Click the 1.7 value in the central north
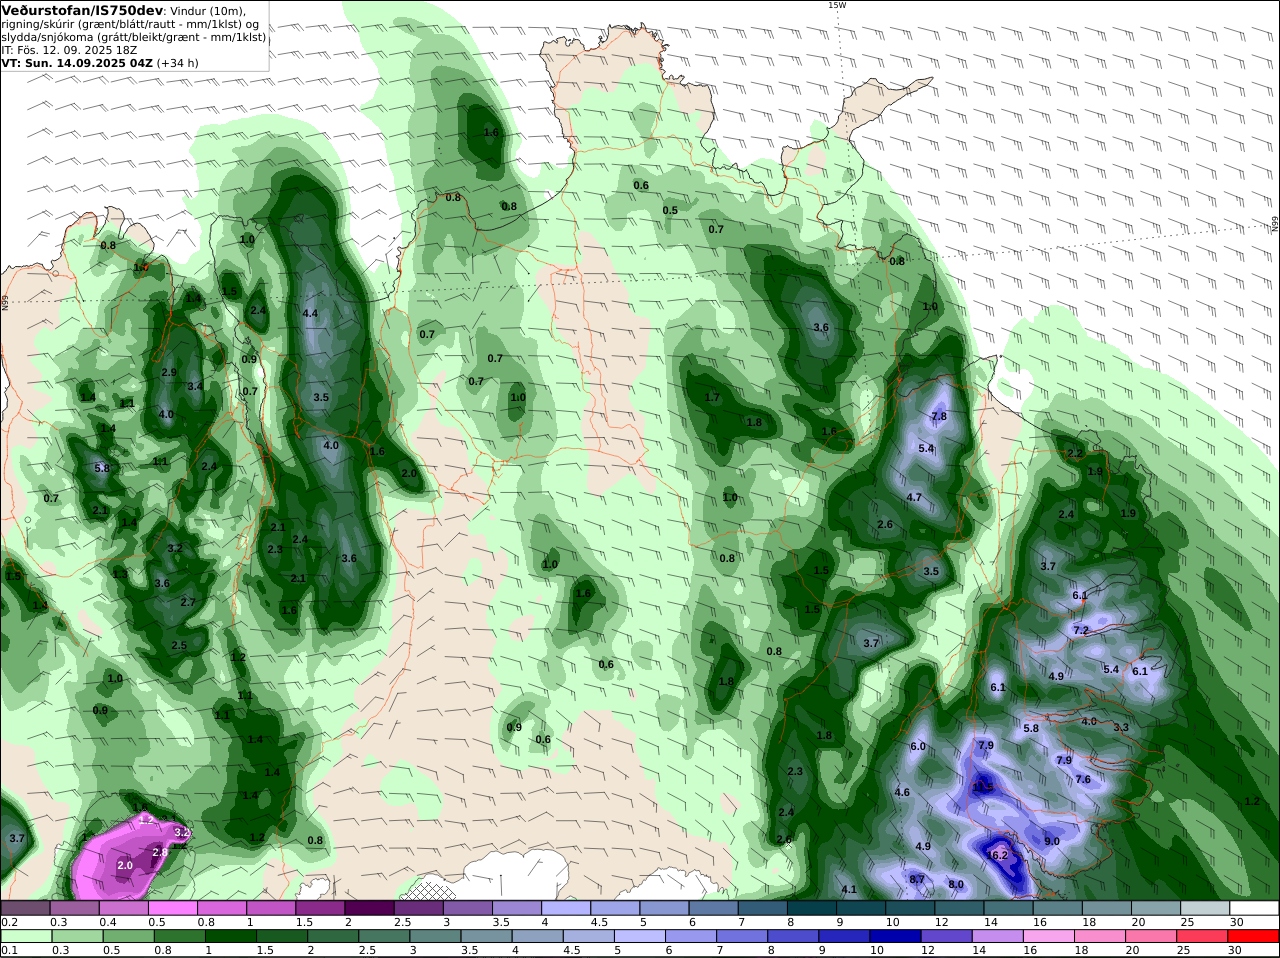 (x=713, y=397)
